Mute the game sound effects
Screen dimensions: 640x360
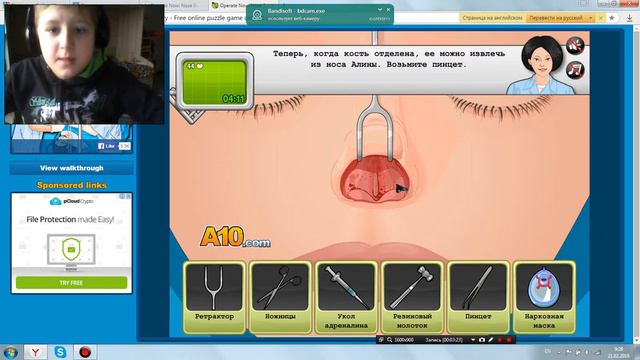tap(575, 45)
